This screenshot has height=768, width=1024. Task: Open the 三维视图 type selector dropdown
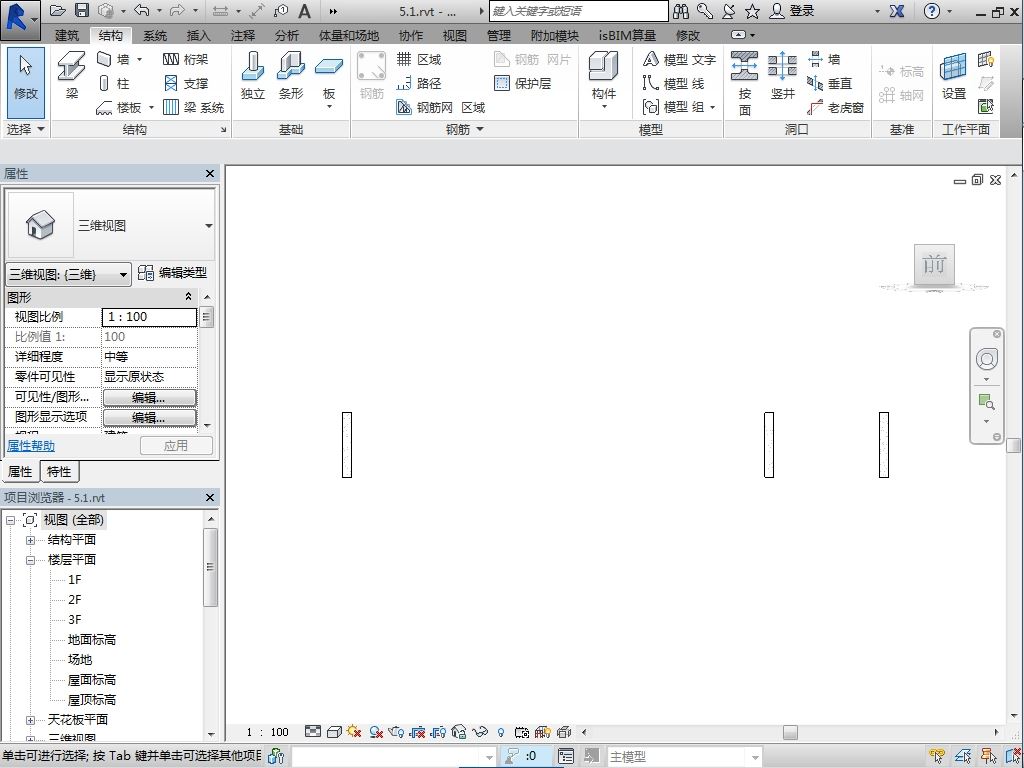tap(208, 225)
